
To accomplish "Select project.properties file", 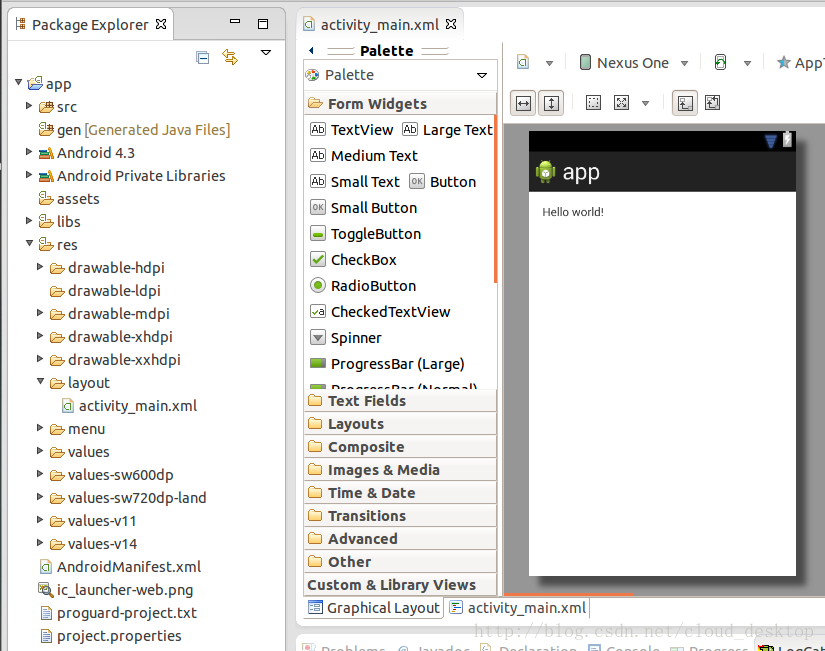I will point(111,636).
